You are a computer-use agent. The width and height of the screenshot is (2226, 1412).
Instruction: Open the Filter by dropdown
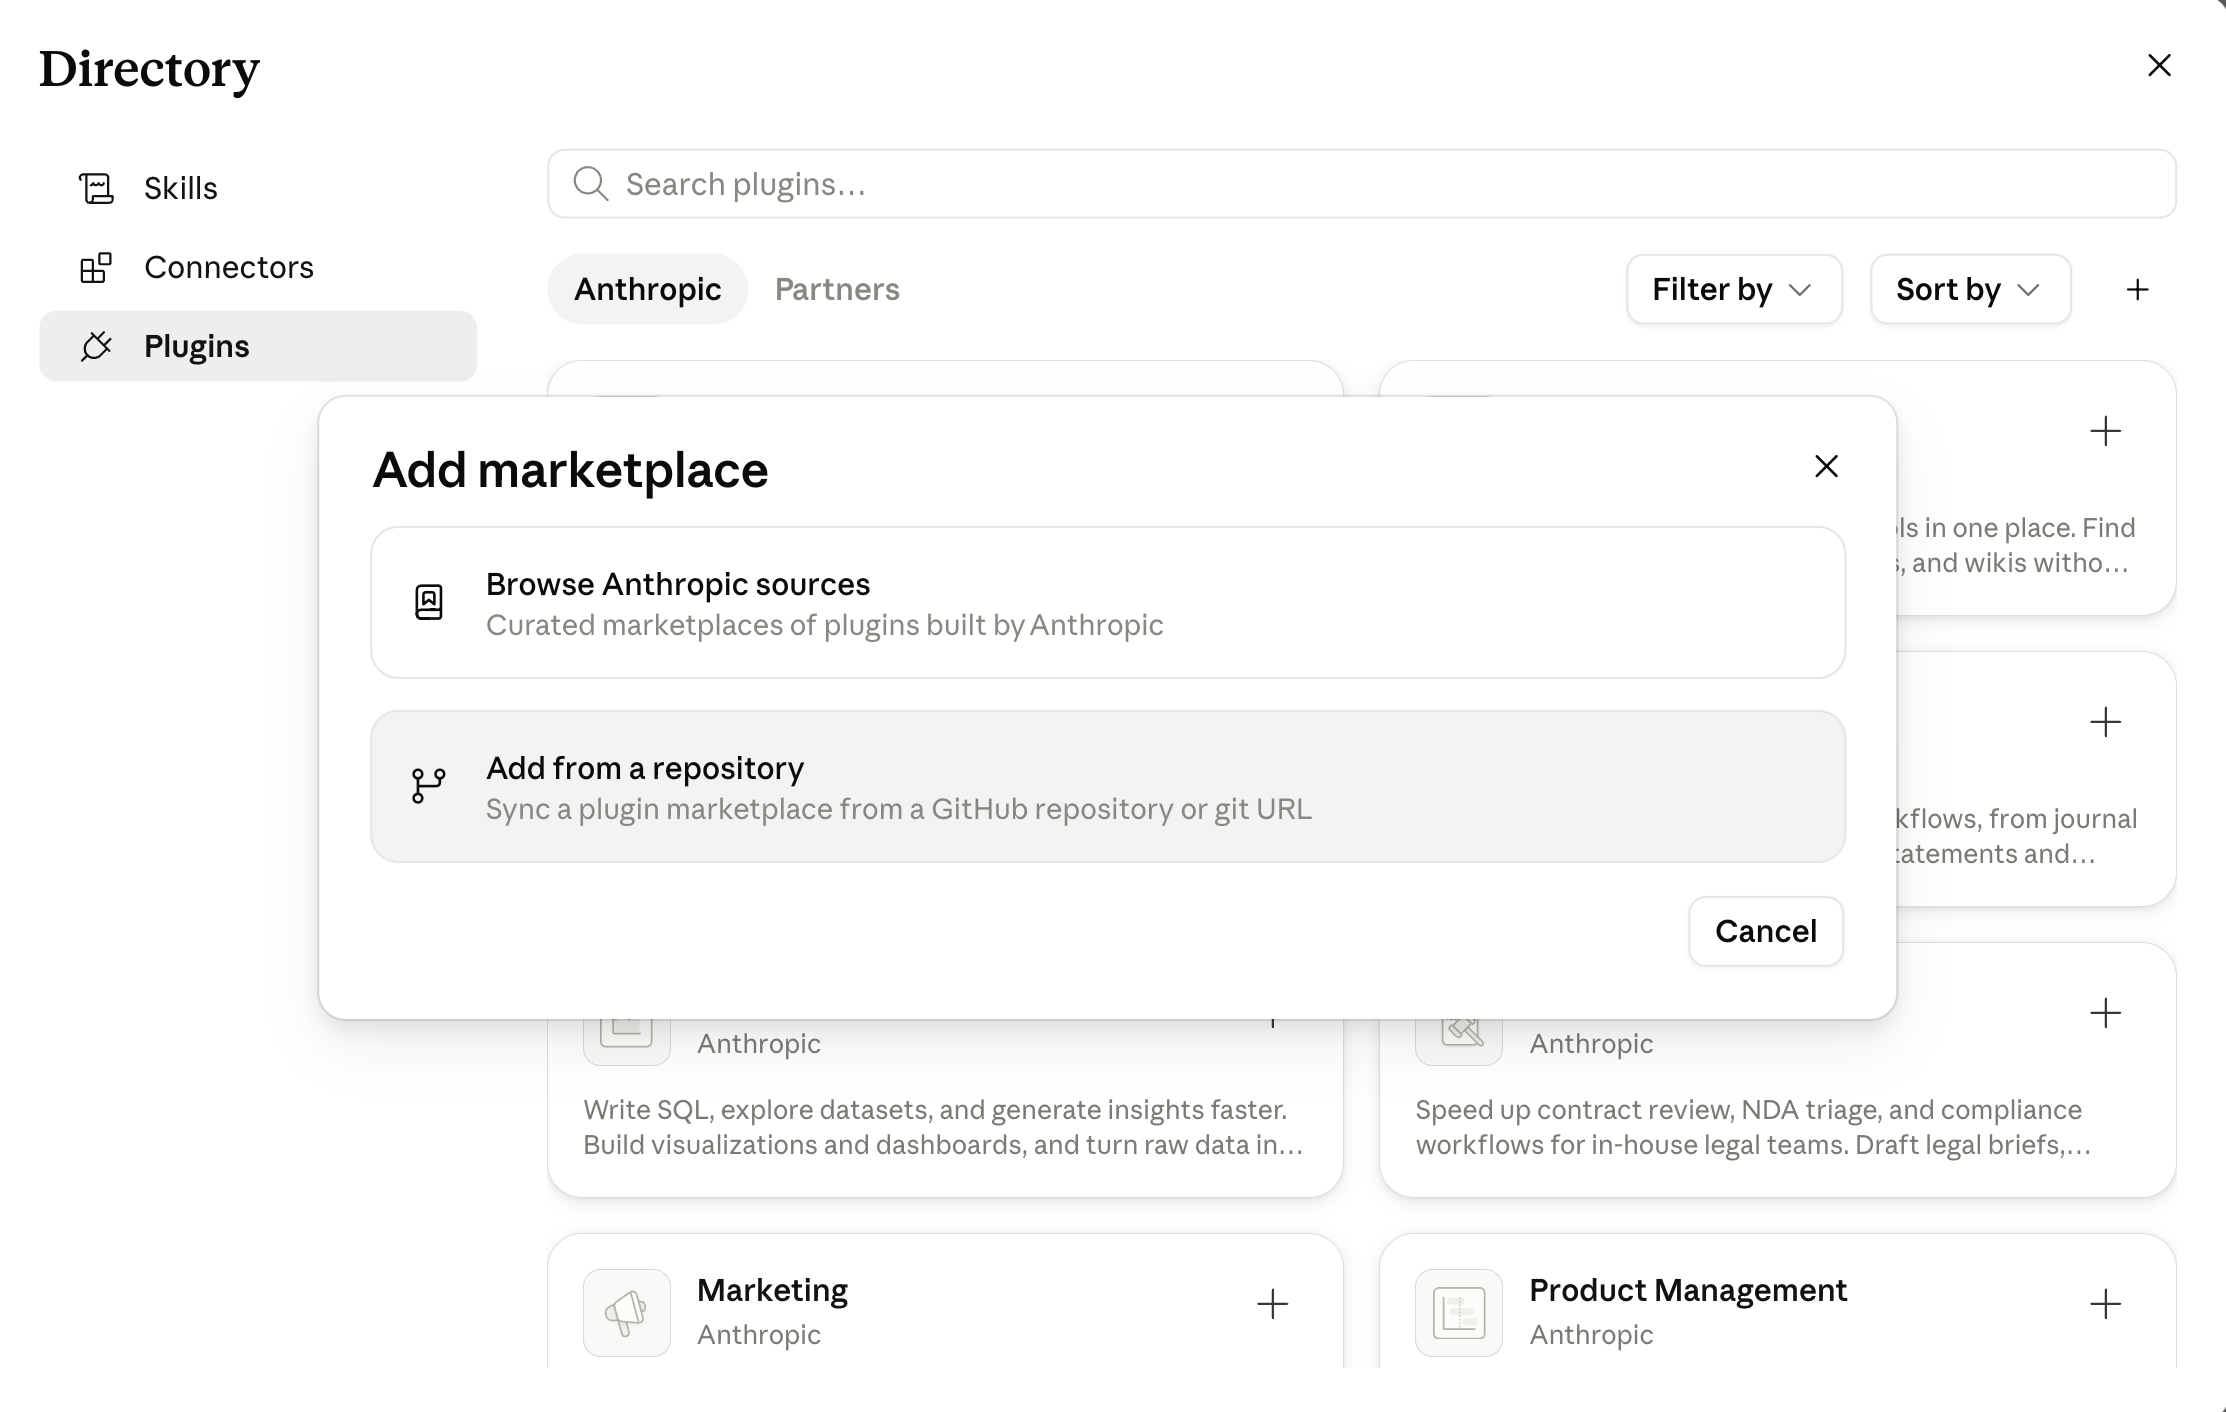pos(1734,289)
